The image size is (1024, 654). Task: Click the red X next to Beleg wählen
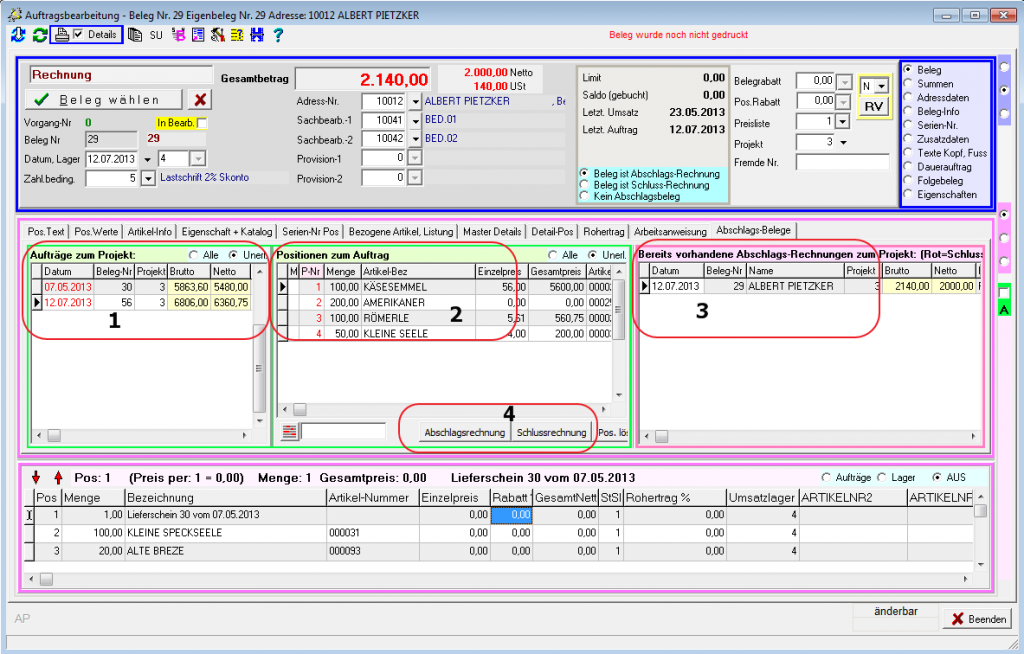click(x=201, y=99)
